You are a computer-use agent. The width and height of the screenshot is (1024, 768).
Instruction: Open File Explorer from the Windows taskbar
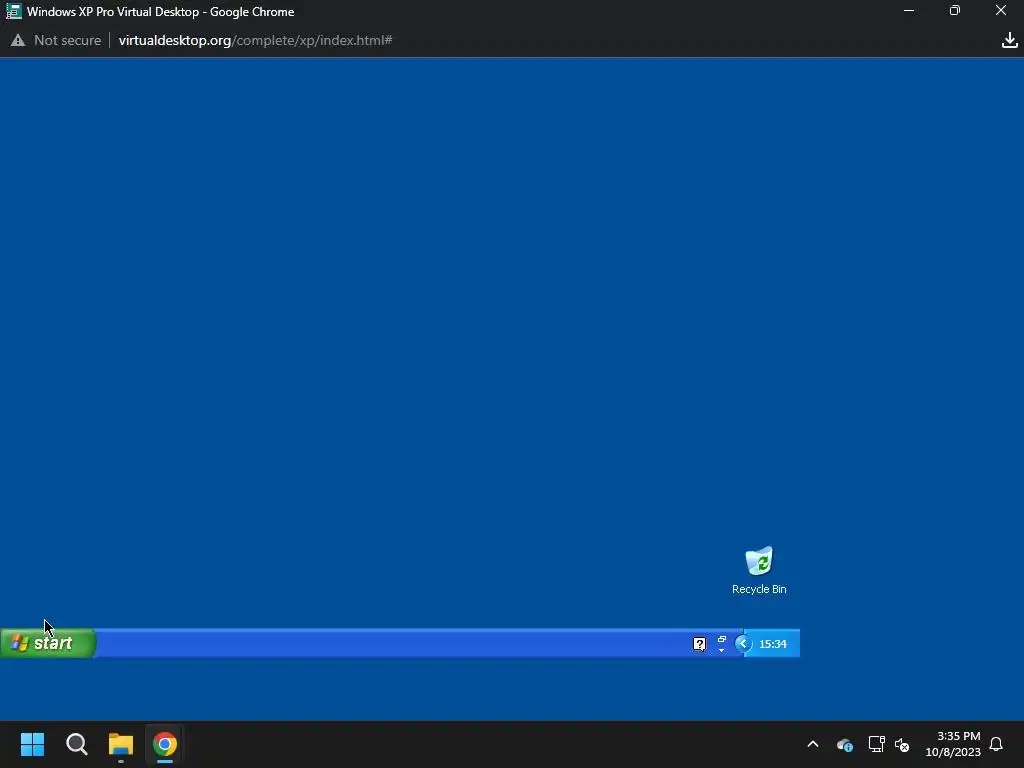coord(121,744)
